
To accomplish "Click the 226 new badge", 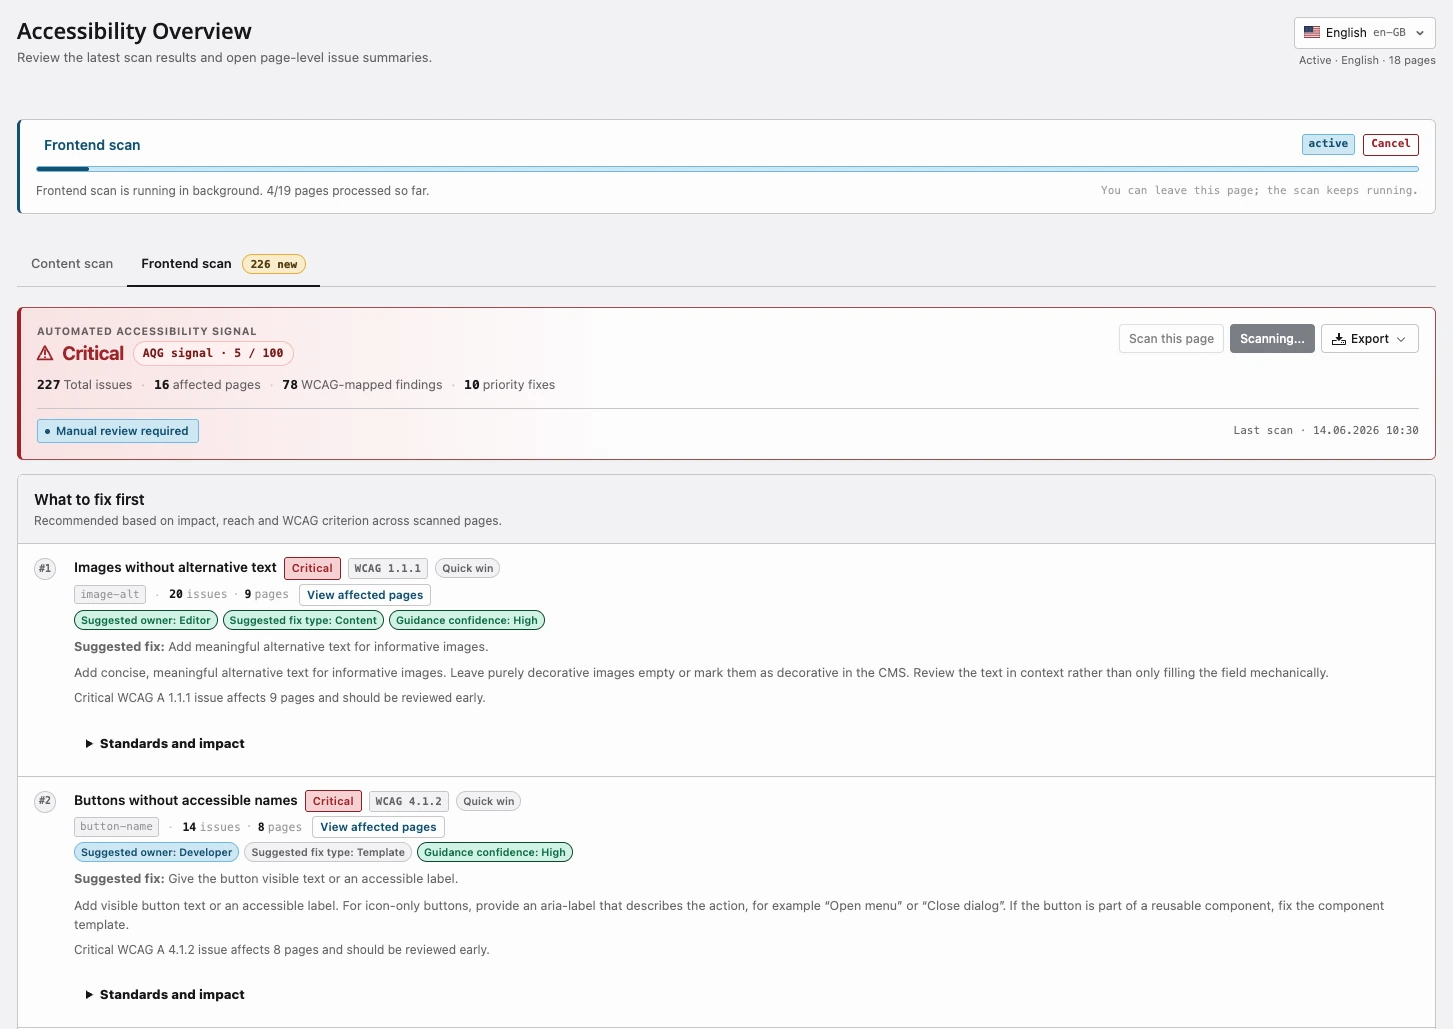I will [x=274, y=264].
